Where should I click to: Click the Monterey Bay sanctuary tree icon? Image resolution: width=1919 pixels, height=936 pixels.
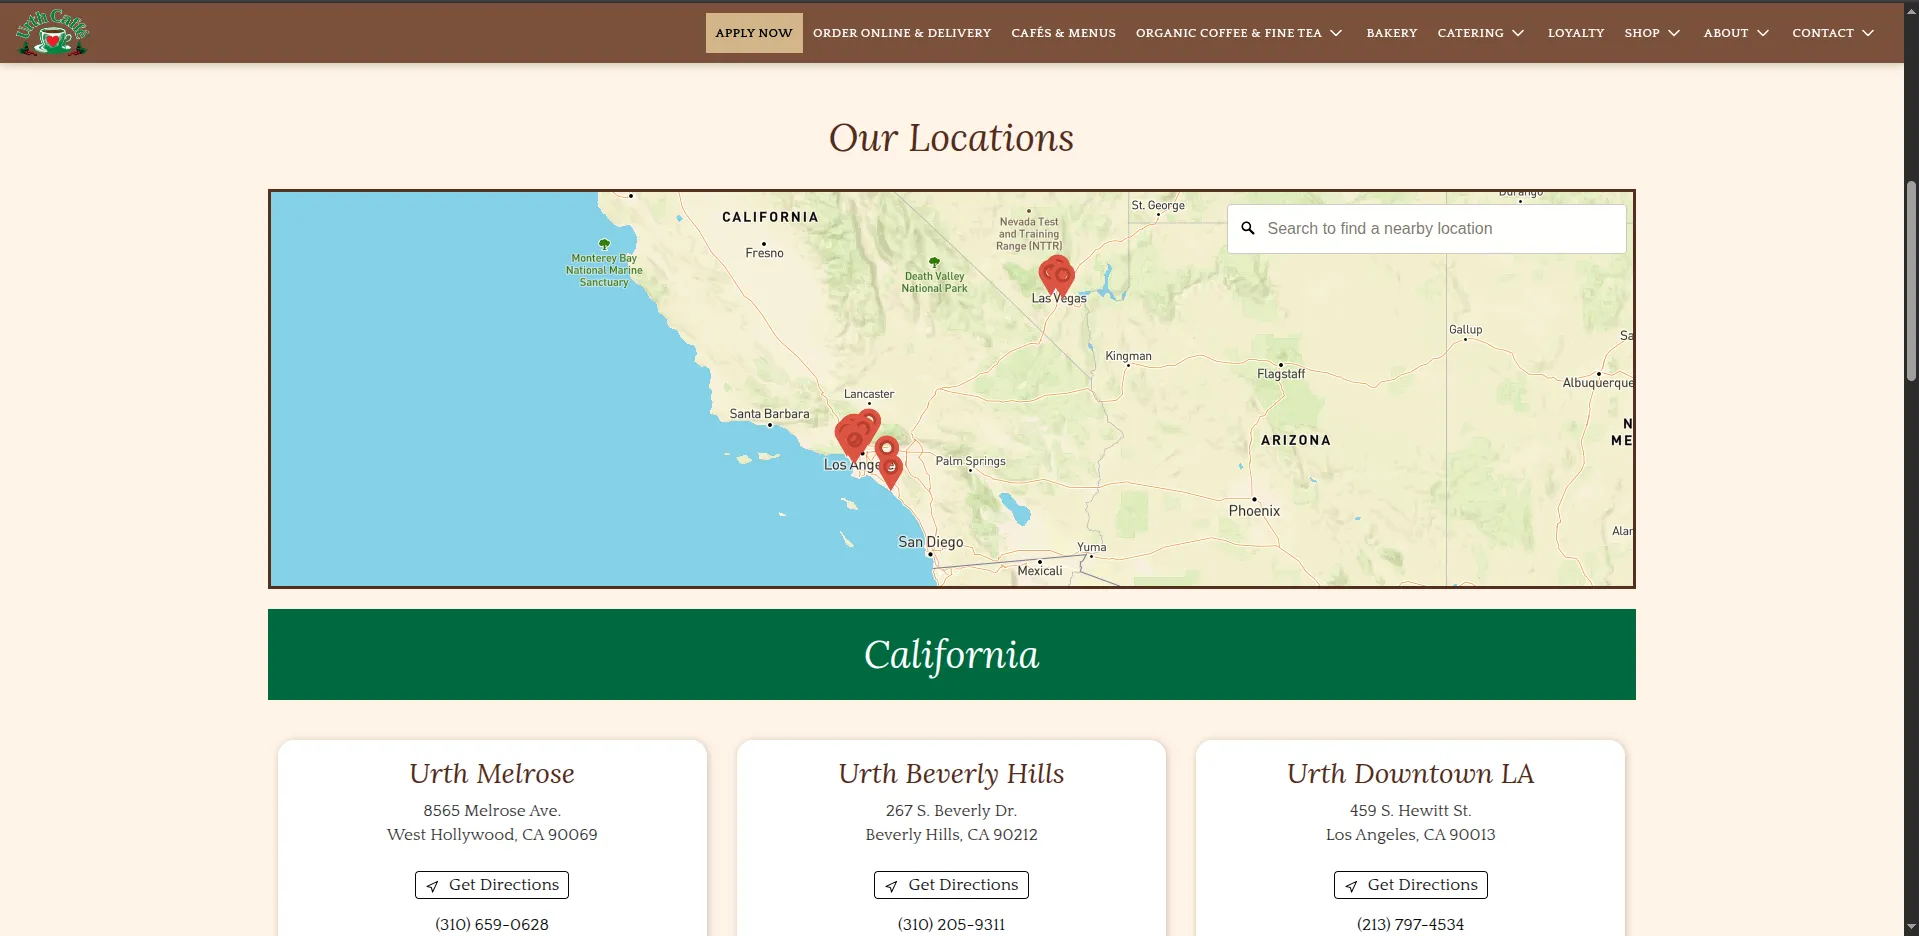[604, 244]
